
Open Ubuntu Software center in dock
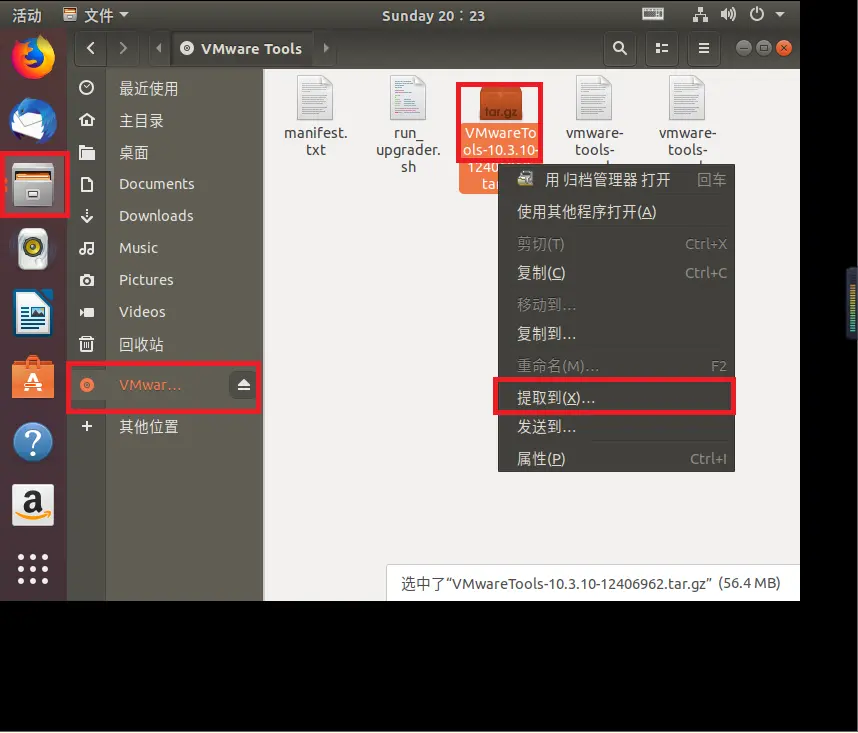coord(33,377)
